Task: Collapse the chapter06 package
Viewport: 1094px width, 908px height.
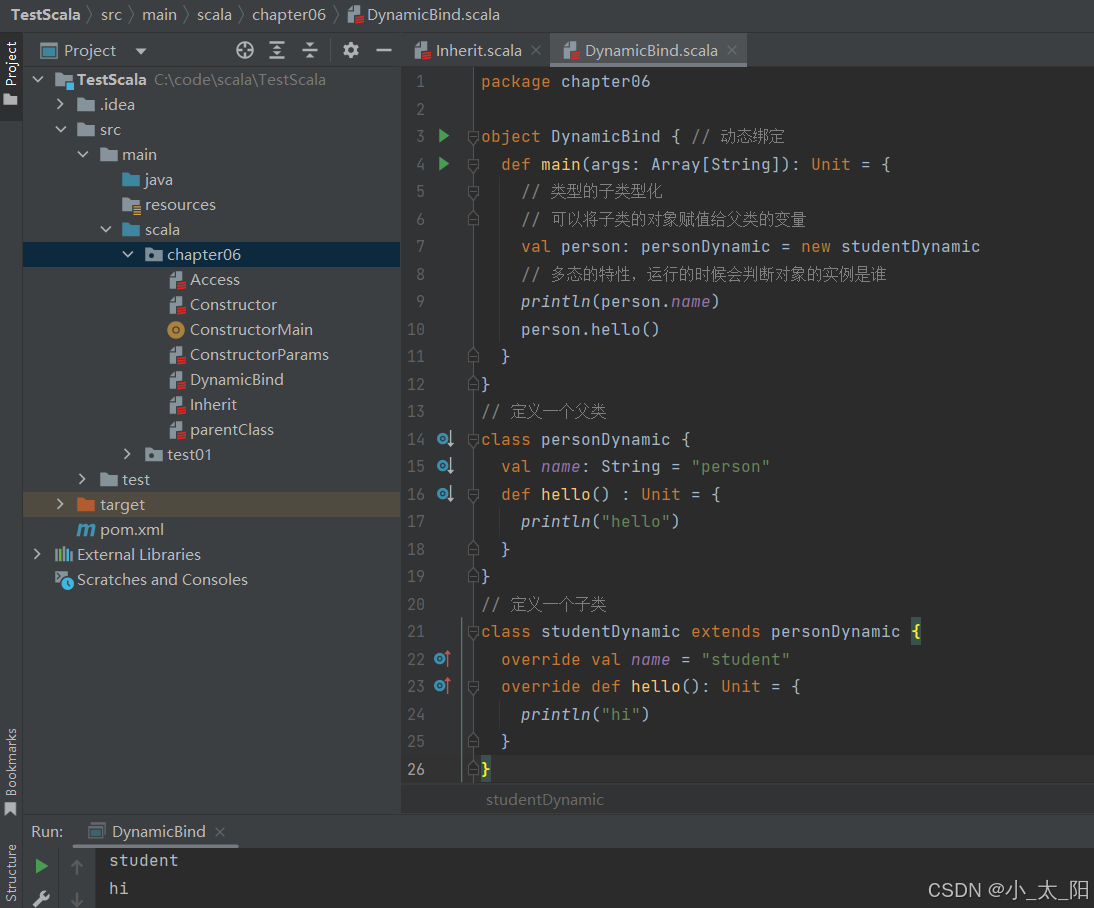Action: coord(128,255)
